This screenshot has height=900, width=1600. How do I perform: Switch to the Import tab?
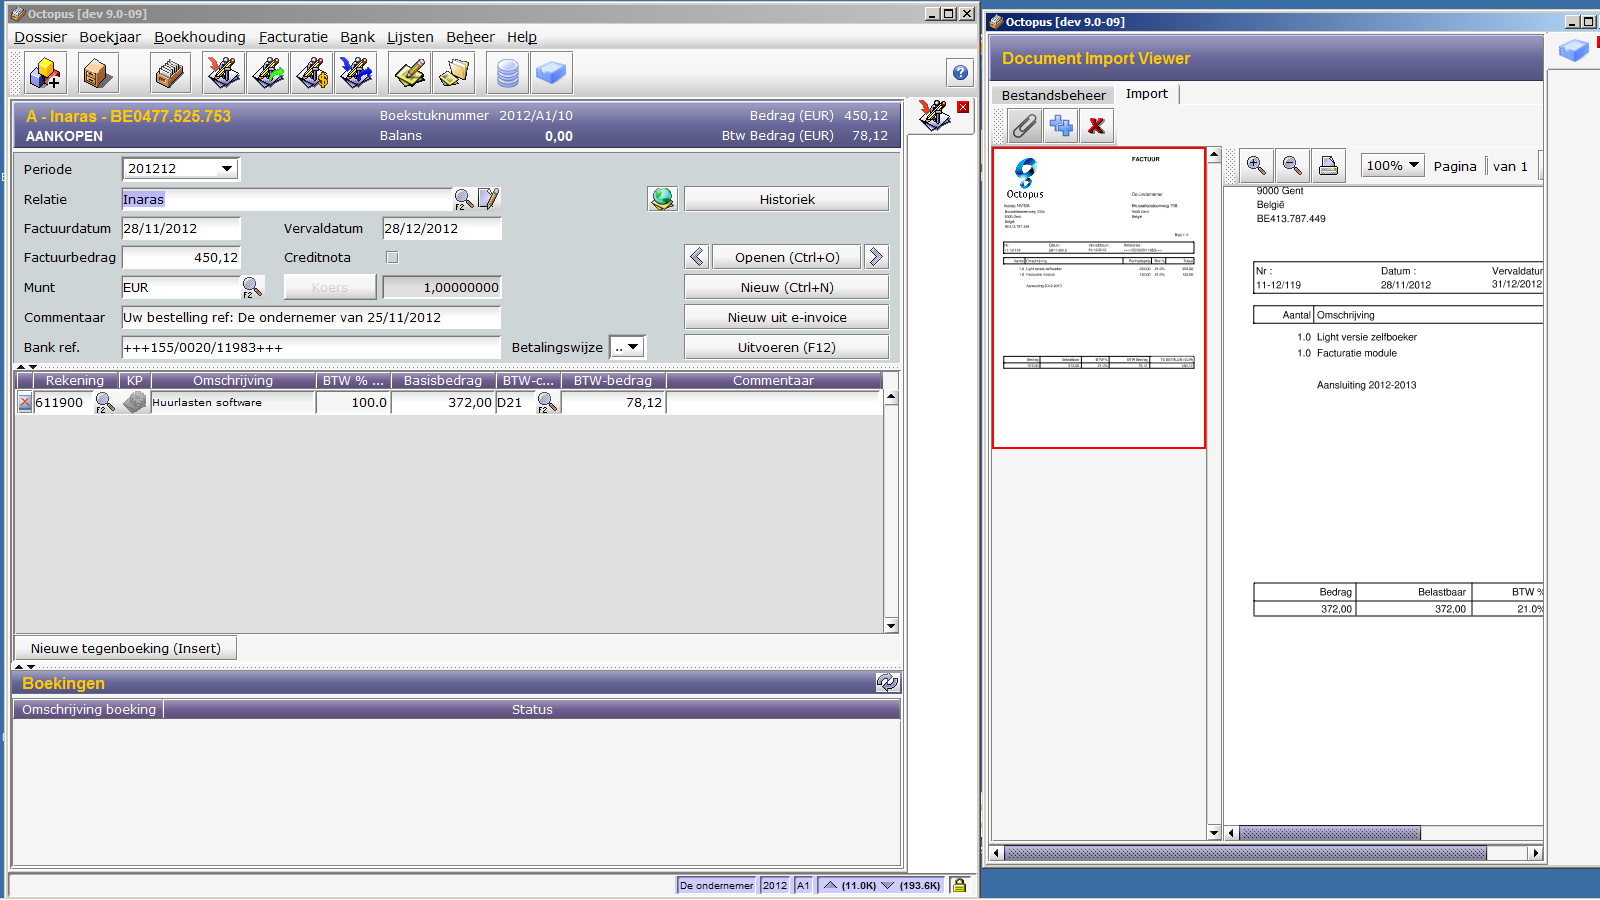(x=1147, y=94)
